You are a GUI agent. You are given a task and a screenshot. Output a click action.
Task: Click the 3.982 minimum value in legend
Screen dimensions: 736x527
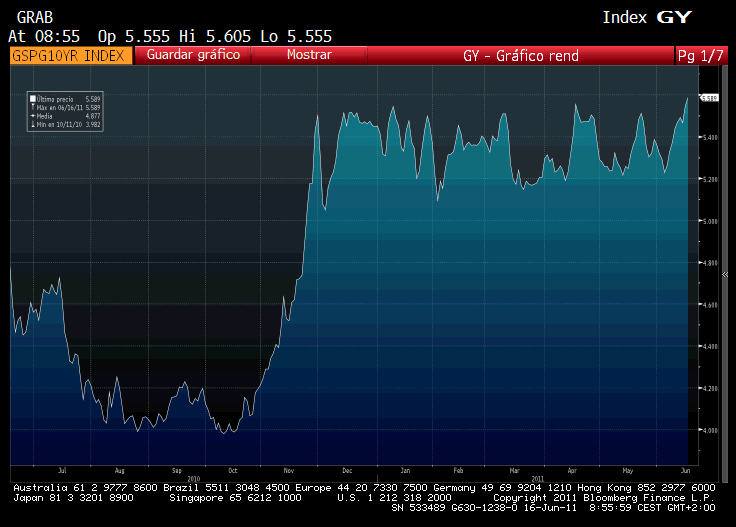(93, 124)
